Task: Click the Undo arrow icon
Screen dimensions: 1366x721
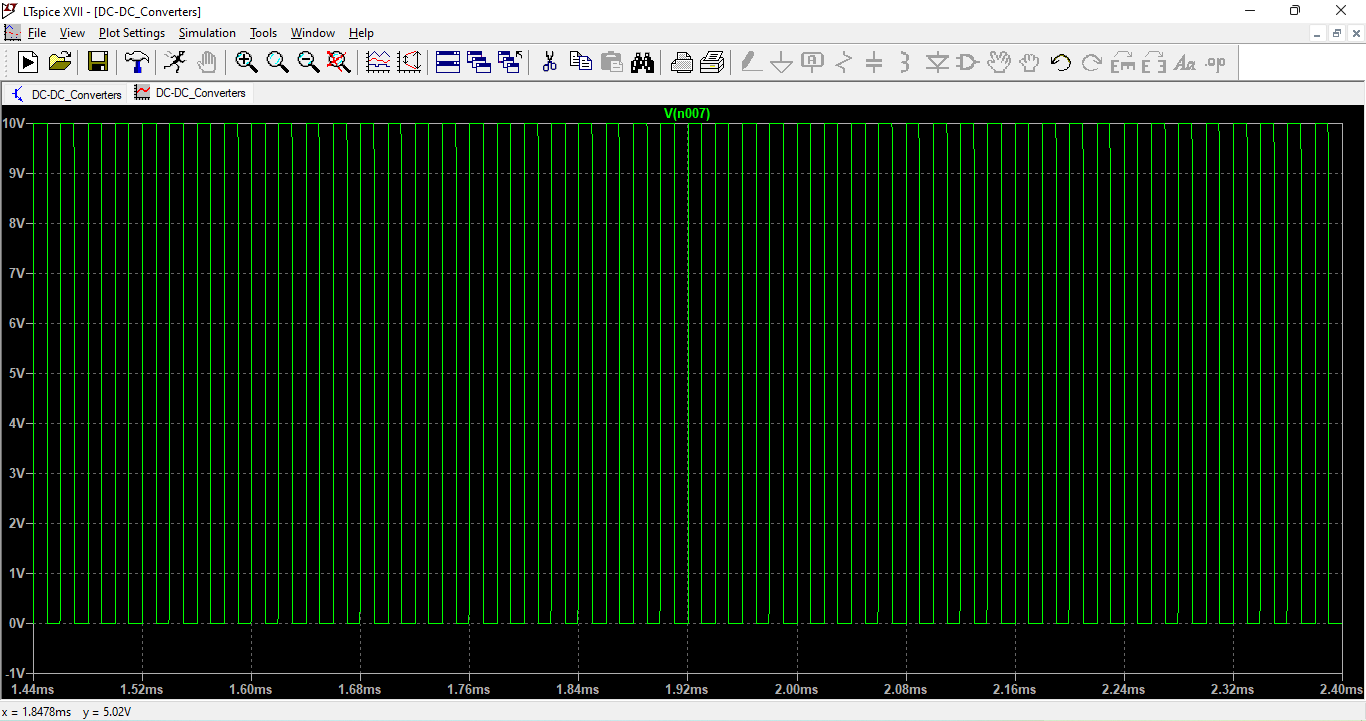Action: pos(1061,63)
